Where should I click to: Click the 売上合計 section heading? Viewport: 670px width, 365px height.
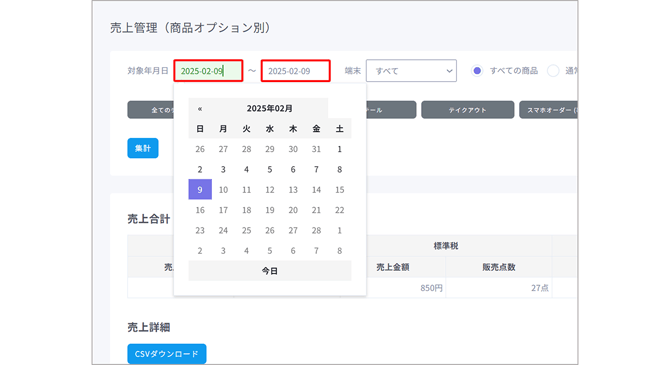[x=149, y=219]
